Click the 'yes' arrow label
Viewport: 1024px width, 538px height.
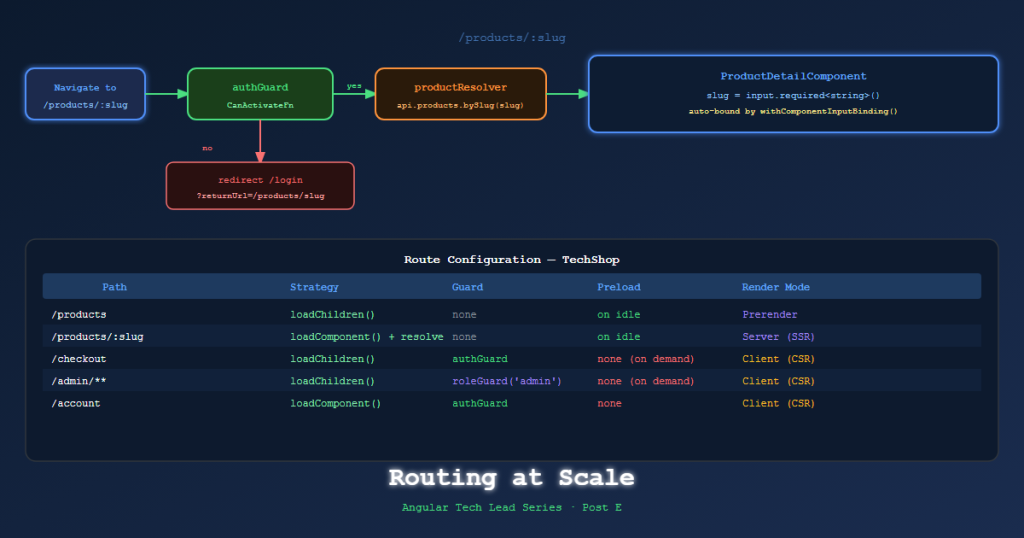coord(354,86)
